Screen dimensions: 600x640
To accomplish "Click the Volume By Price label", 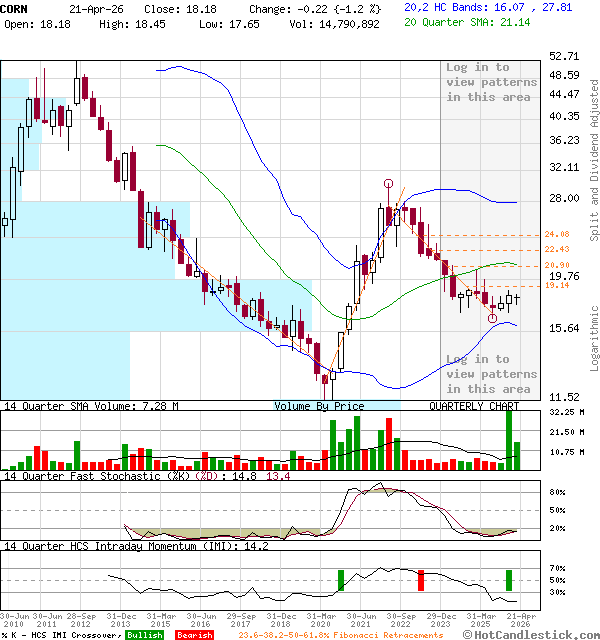I will coord(319,407).
